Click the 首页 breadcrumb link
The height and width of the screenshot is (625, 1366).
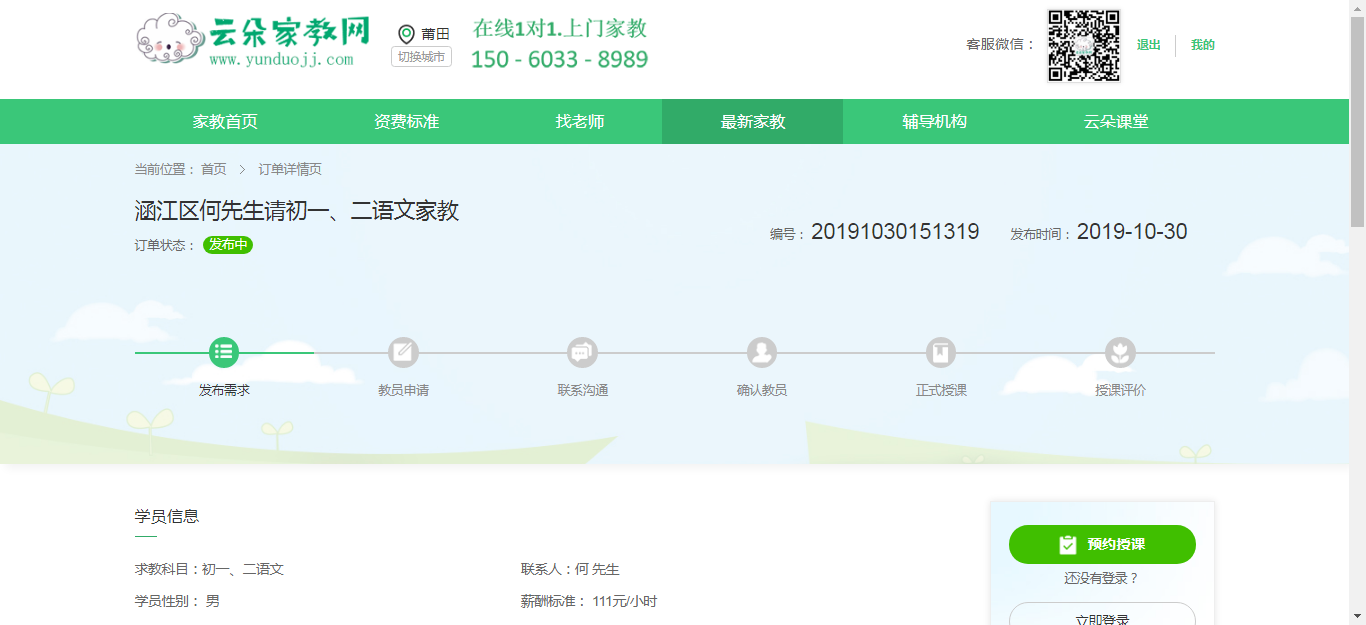pyautogui.click(x=213, y=170)
